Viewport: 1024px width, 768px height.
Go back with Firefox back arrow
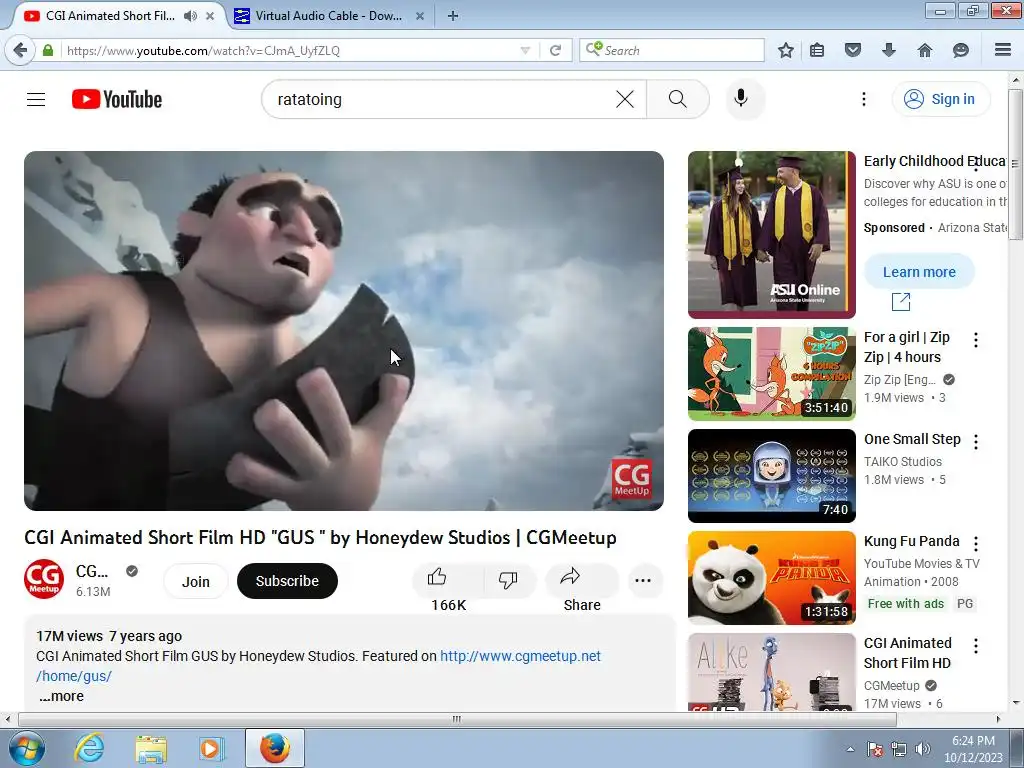(x=20, y=50)
